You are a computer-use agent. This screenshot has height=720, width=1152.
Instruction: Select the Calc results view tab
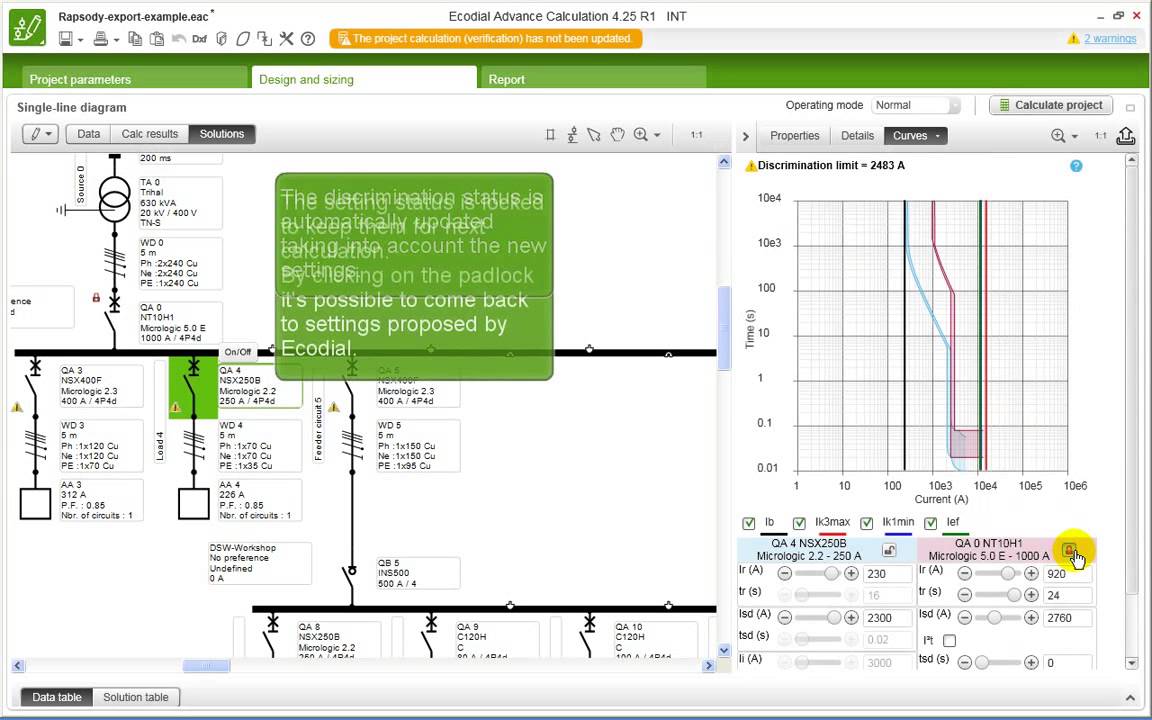[150, 134]
